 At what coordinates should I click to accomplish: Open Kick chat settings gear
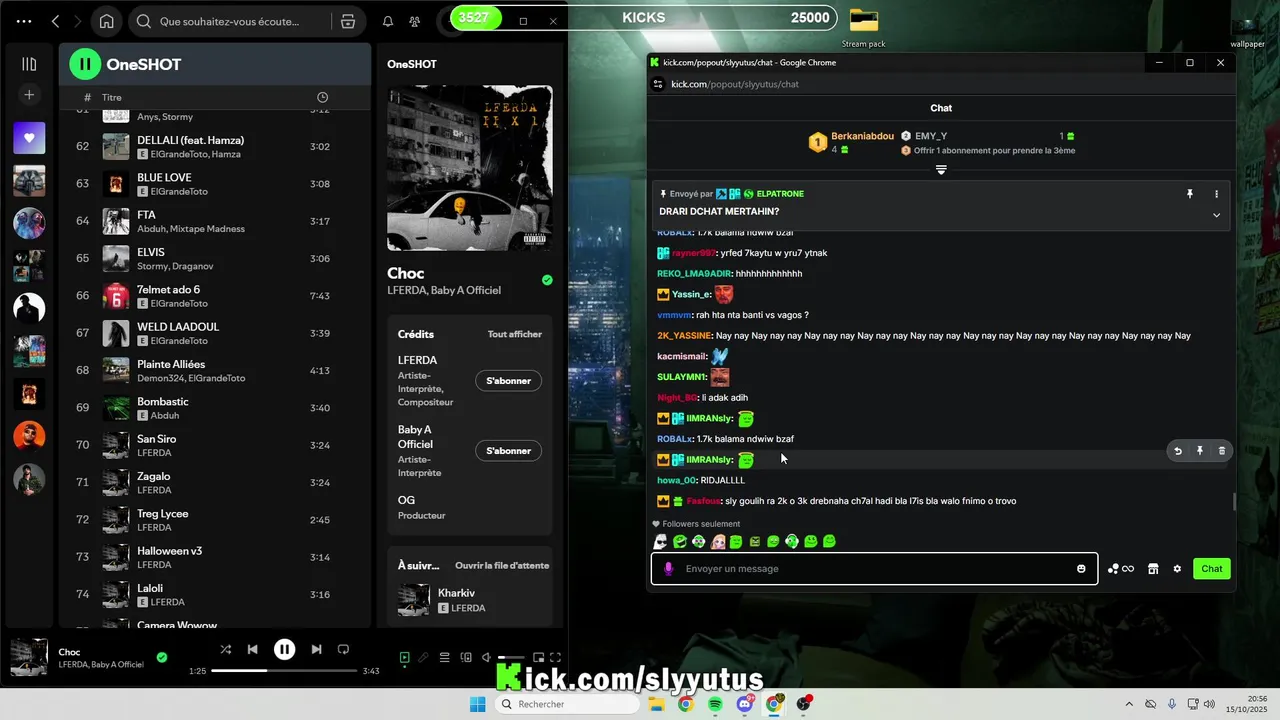[x=1177, y=569]
